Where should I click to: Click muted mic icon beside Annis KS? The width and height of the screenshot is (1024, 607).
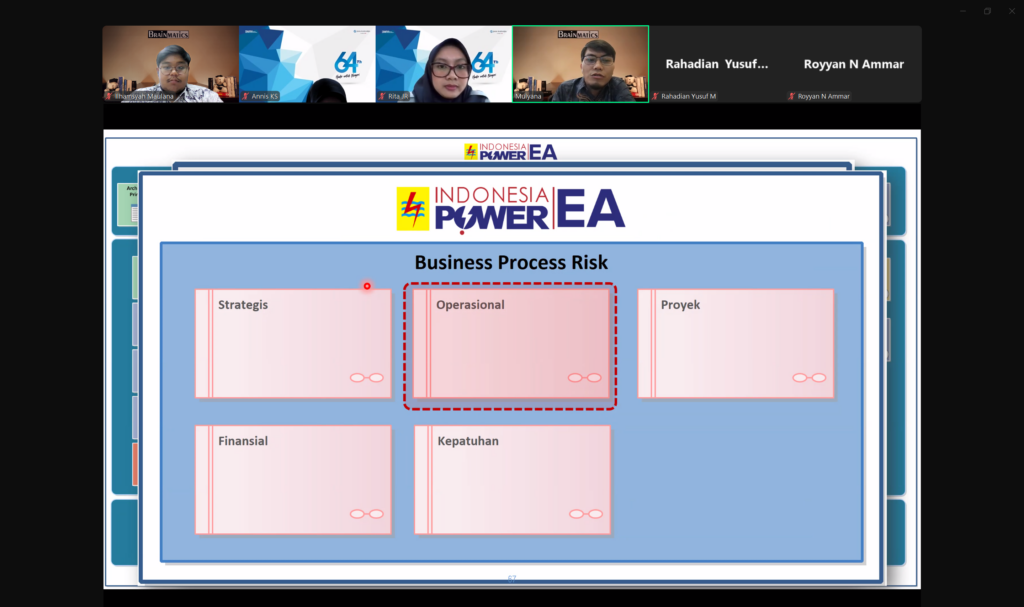246,96
